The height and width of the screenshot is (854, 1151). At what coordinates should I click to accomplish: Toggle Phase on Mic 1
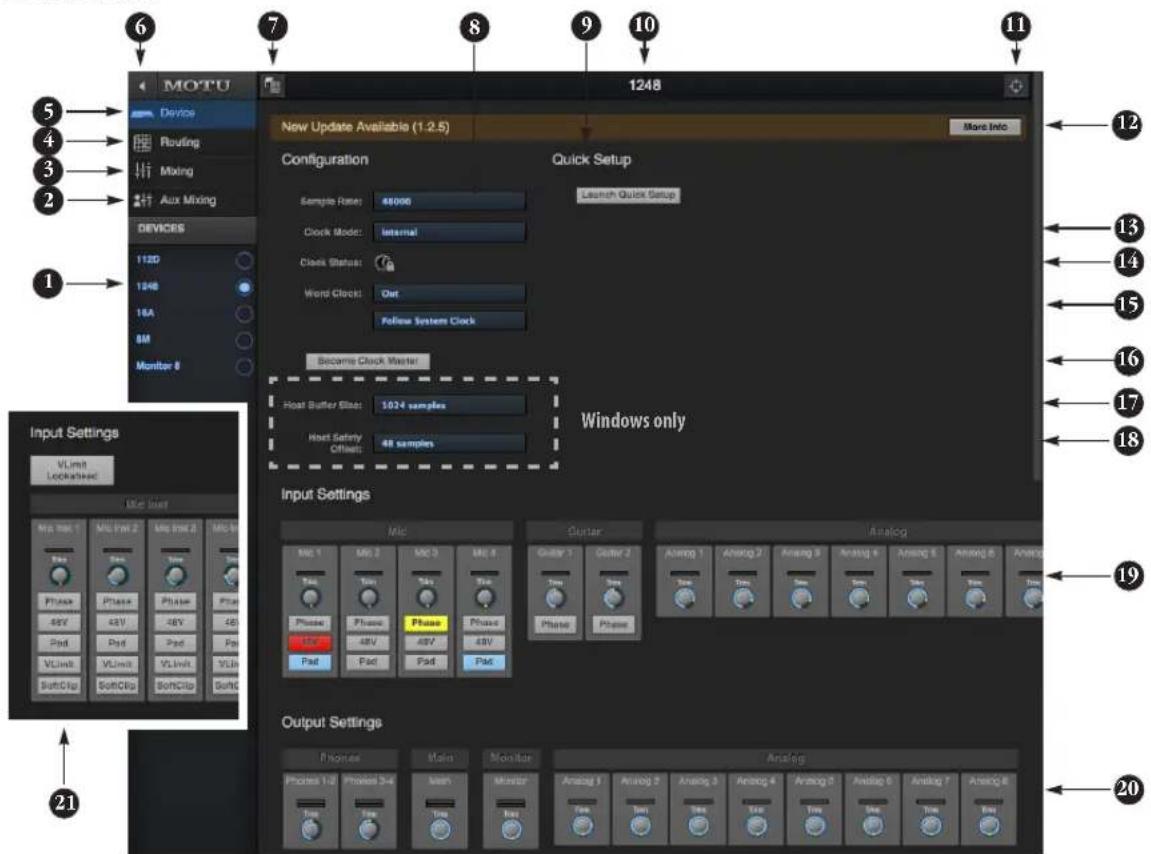310,623
